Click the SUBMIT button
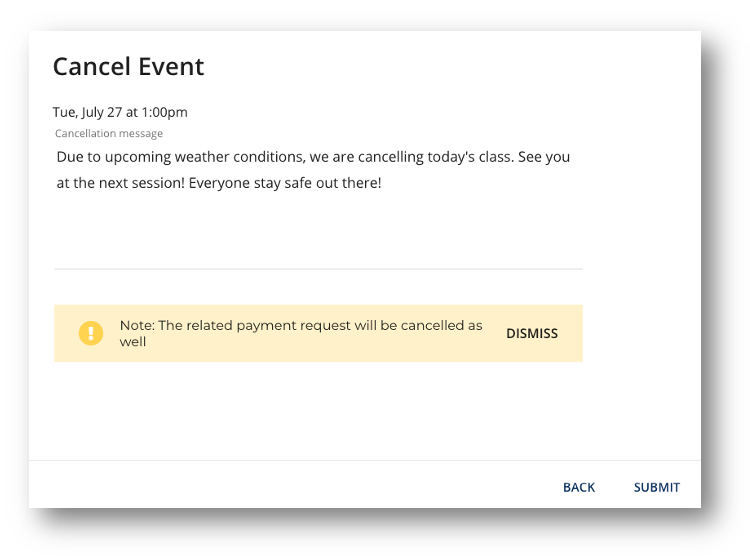The image size is (750, 556). click(656, 487)
